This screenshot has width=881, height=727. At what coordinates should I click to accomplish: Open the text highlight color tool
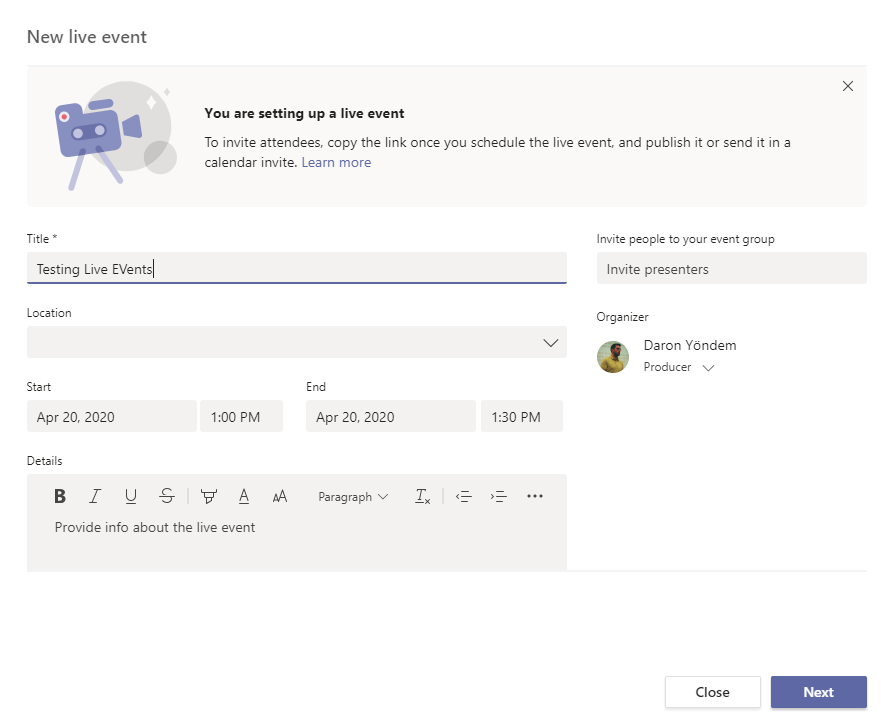click(x=208, y=496)
